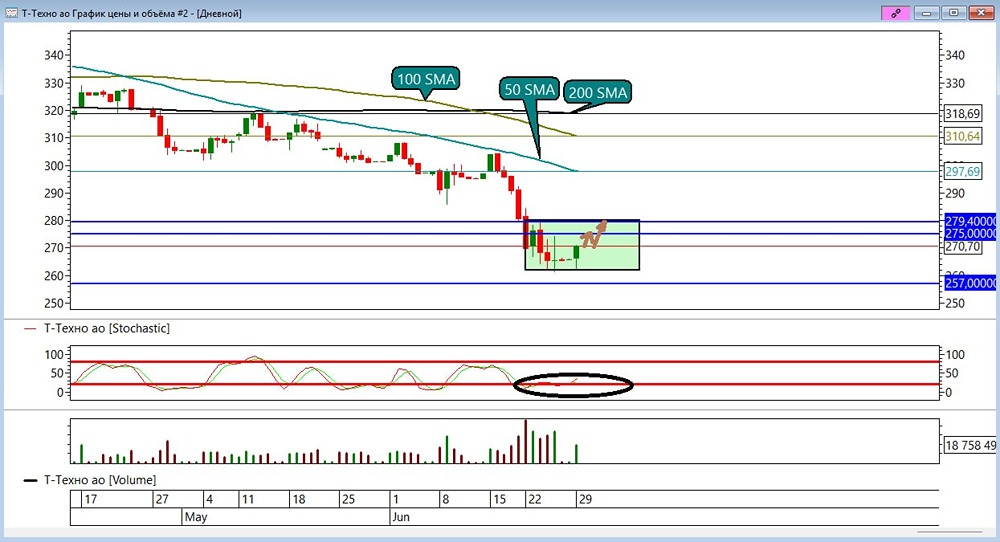Screen dimensions: 1000x542
Task: Click the pink chain link icon in title bar
Action: point(895,13)
